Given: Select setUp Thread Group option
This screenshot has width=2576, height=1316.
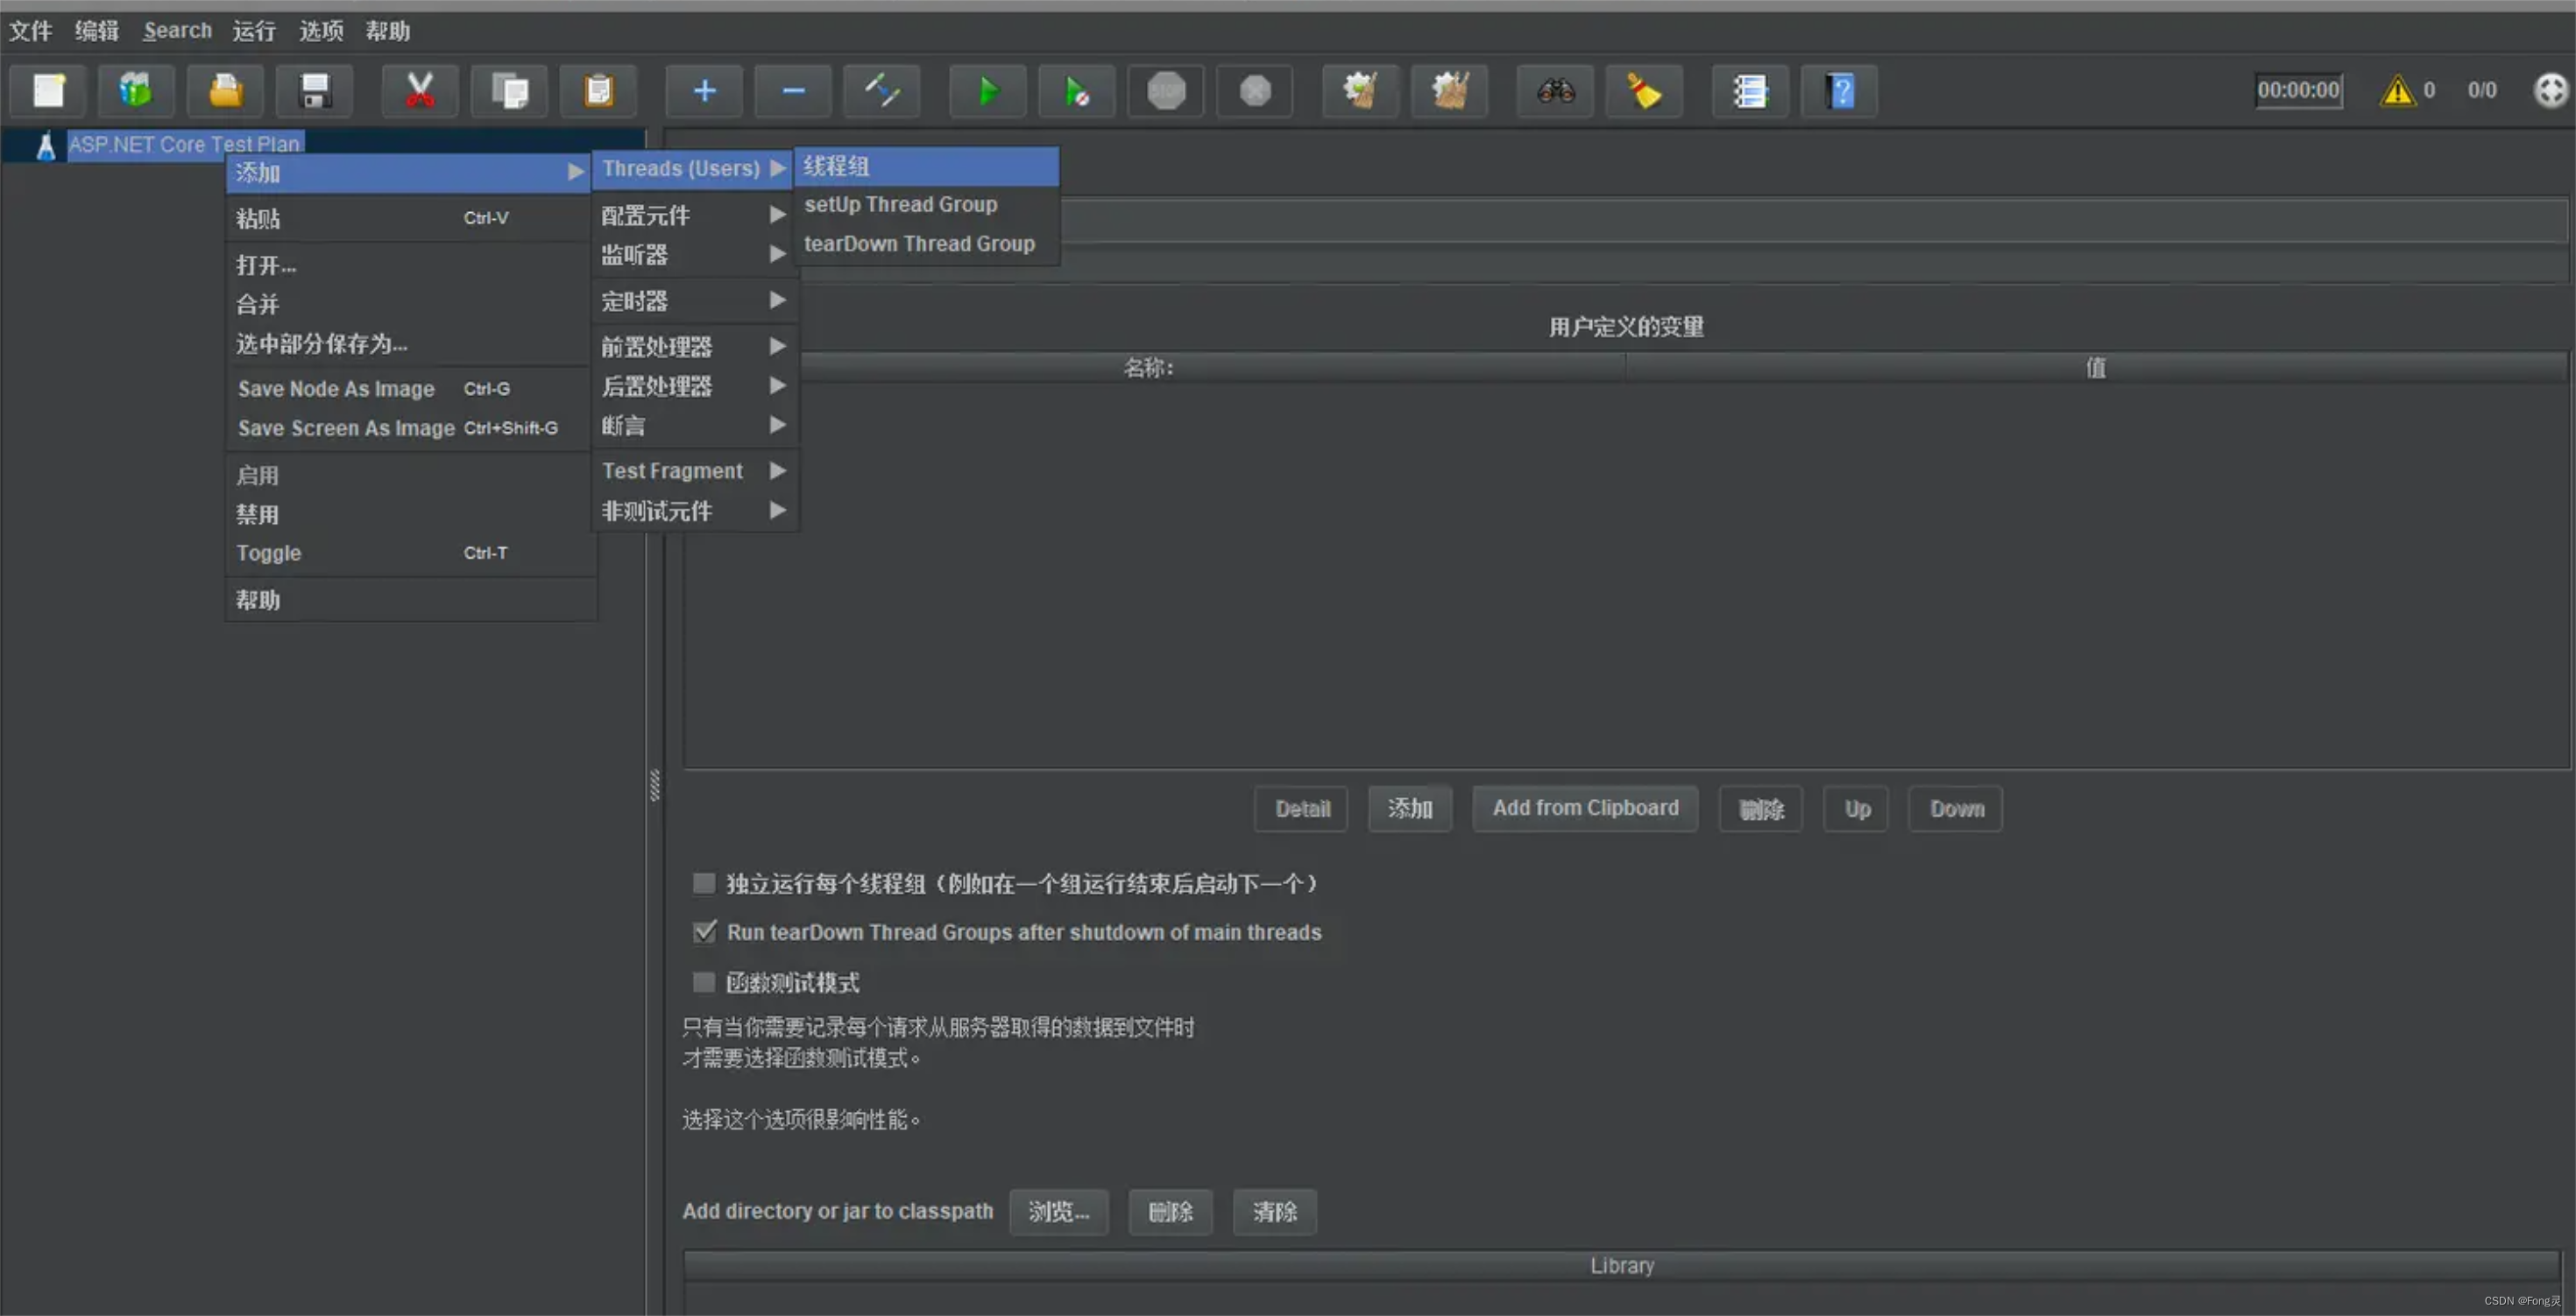Looking at the screenshot, I should (x=900, y=203).
